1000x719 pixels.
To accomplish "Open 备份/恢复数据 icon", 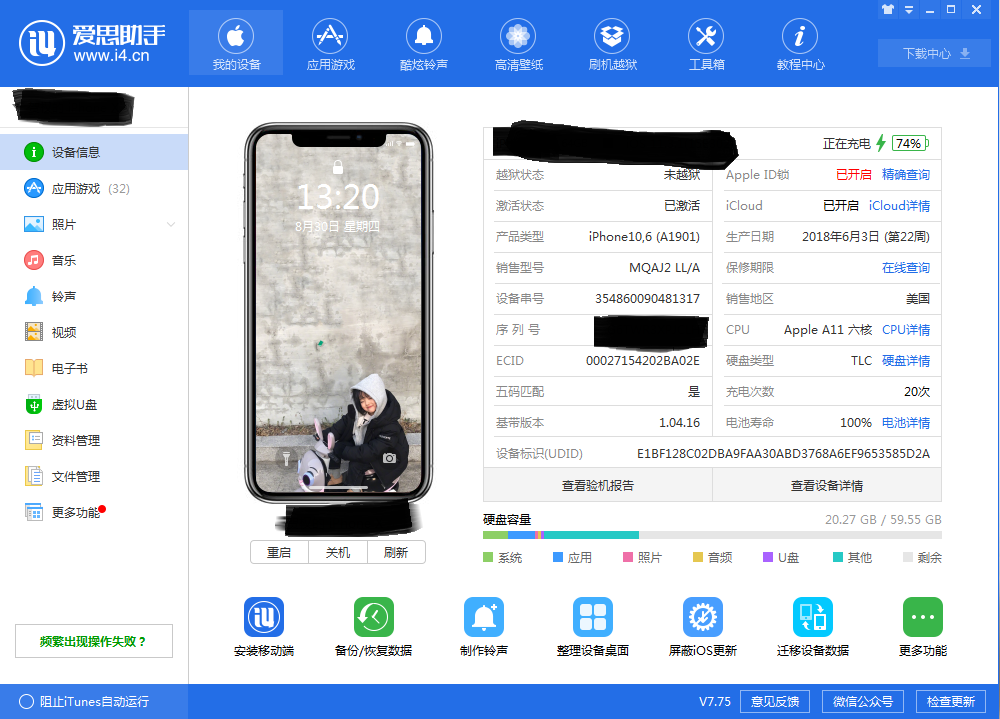I will tap(374, 617).
